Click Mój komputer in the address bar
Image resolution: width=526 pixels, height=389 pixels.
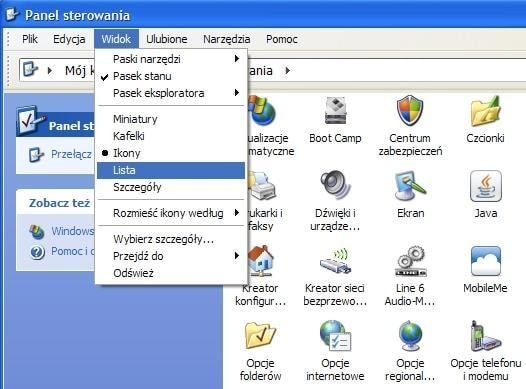pyautogui.click(x=80, y=70)
